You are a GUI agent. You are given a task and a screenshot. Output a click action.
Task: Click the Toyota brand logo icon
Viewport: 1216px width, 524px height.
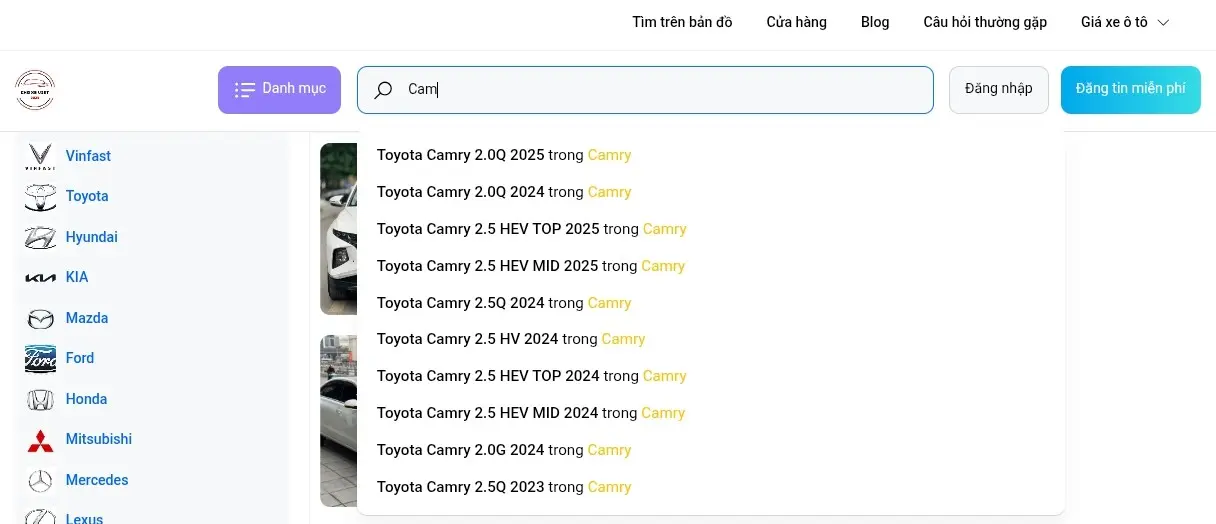[40, 197]
